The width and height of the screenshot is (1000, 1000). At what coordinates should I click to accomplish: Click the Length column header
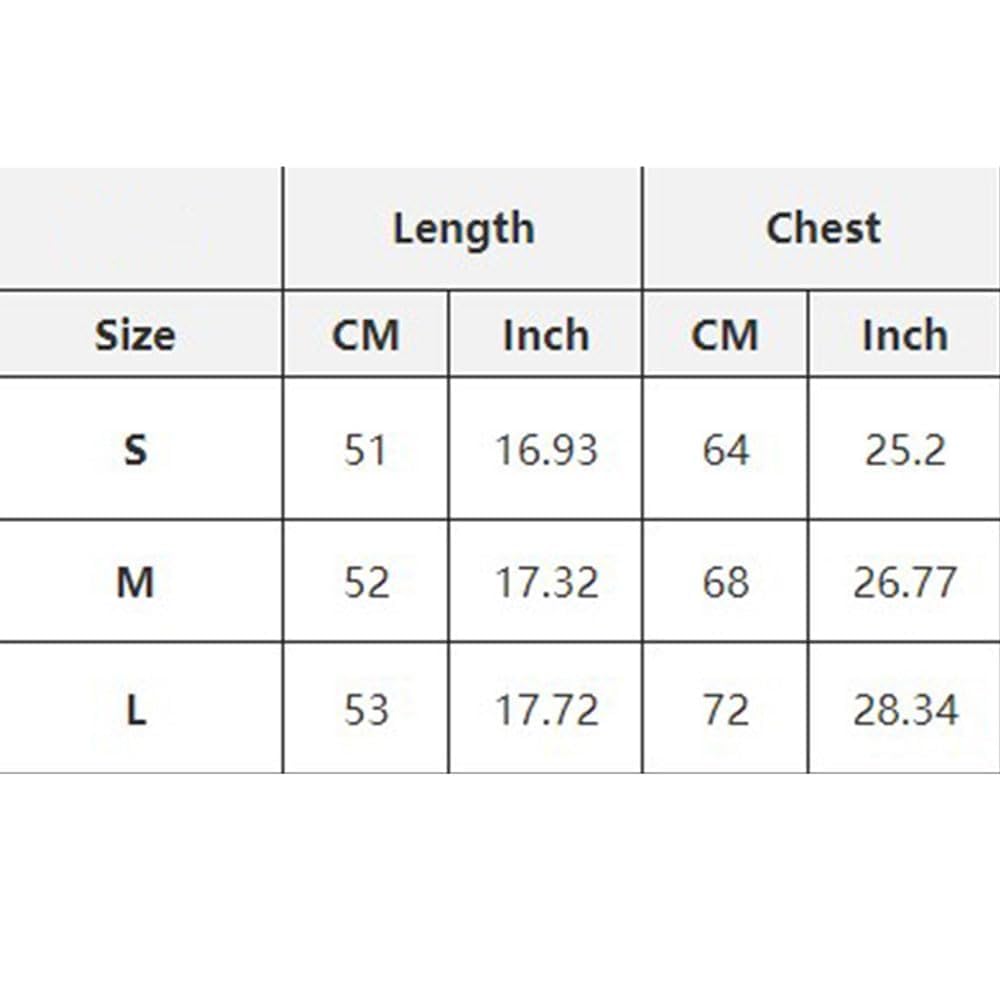(x=463, y=228)
